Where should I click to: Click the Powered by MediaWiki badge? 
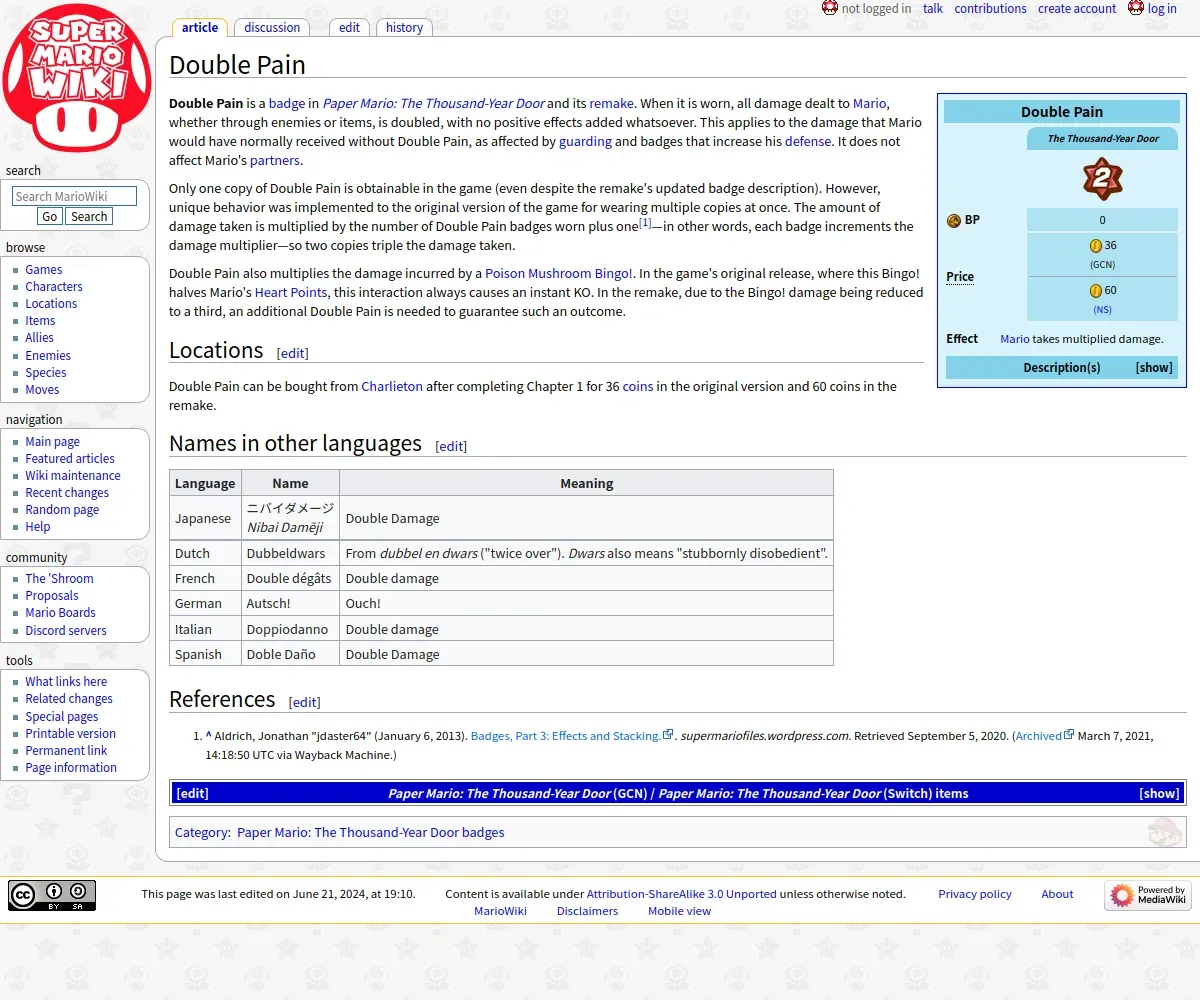1148,895
